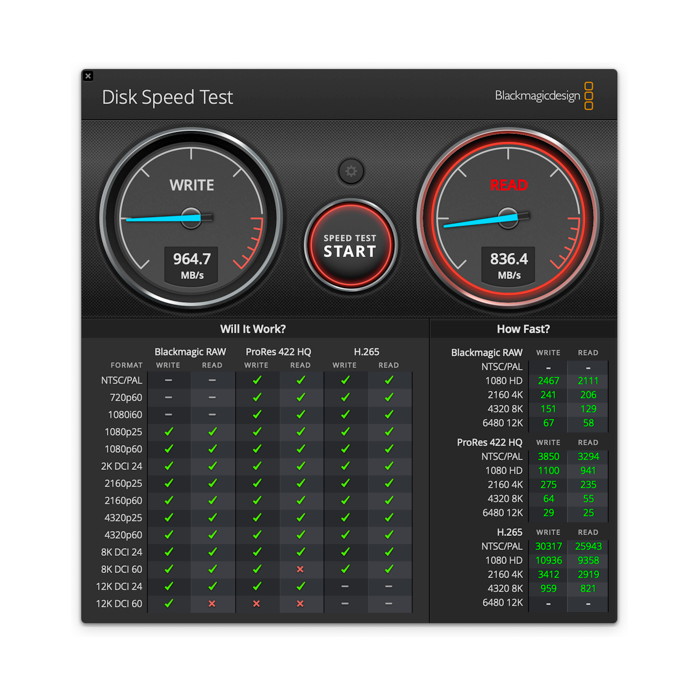Click the 12K DCI 60 format row label
Image resolution: width=700 pixels, height=700 pixels.
tap(119, 604)
